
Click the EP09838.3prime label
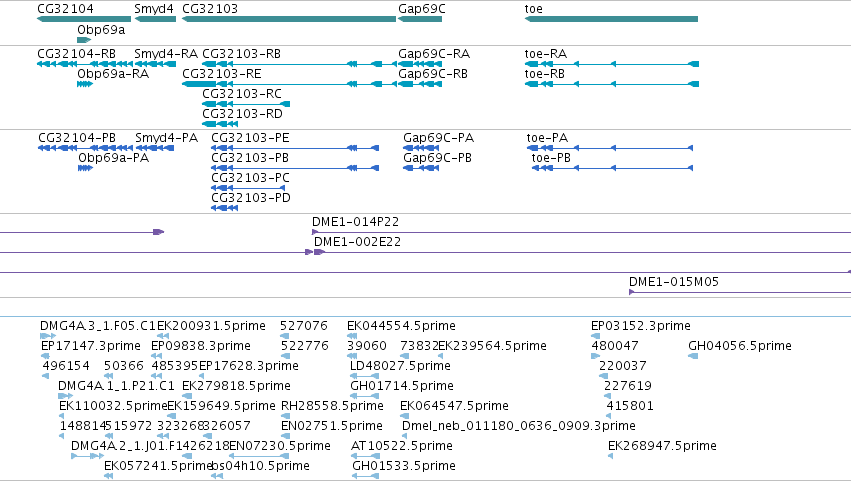tap(201, 346)
